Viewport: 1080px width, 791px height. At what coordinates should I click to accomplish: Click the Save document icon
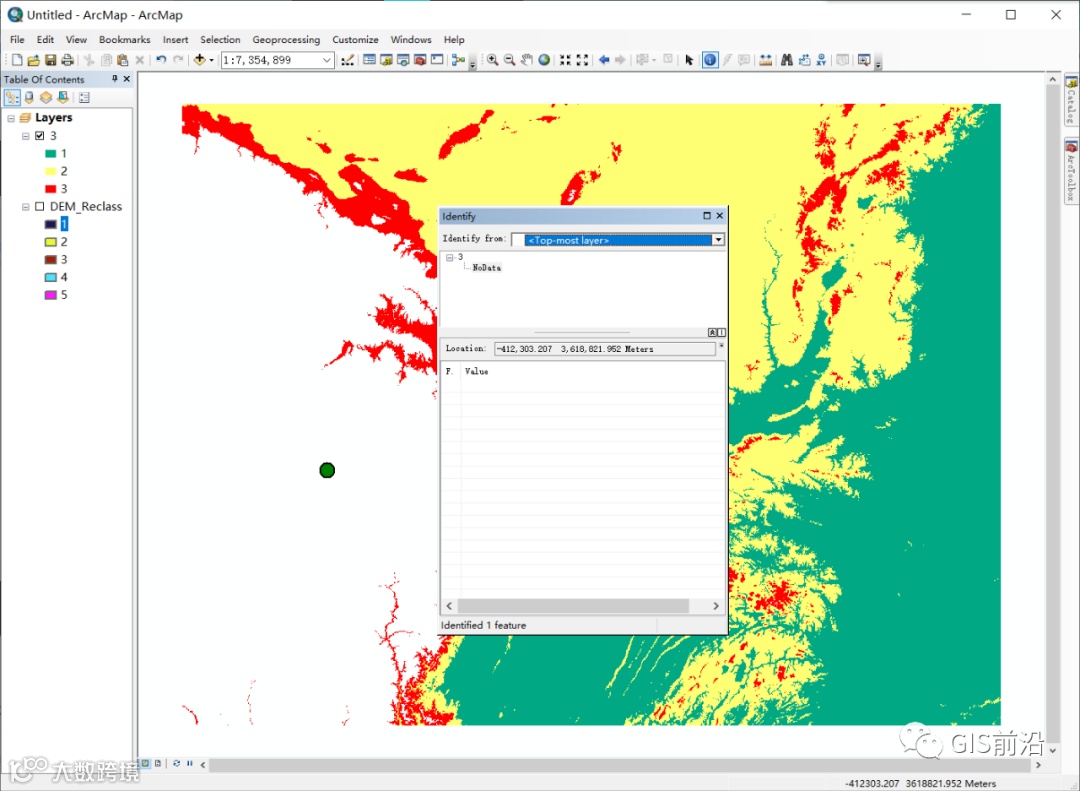coord(50,60)
